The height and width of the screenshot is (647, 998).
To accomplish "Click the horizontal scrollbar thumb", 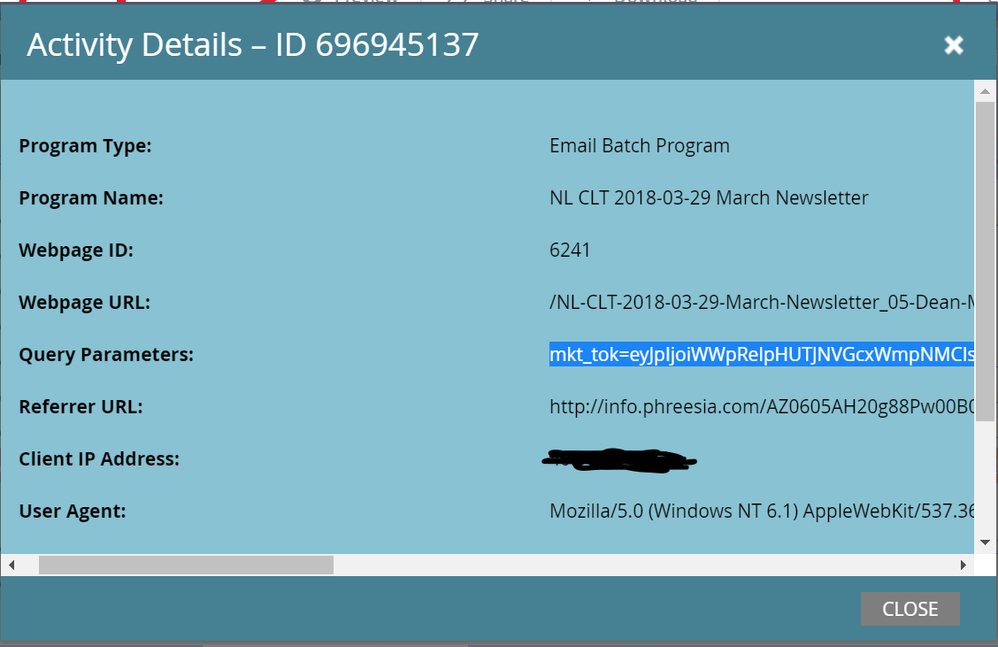I will [x=185, y=565].
